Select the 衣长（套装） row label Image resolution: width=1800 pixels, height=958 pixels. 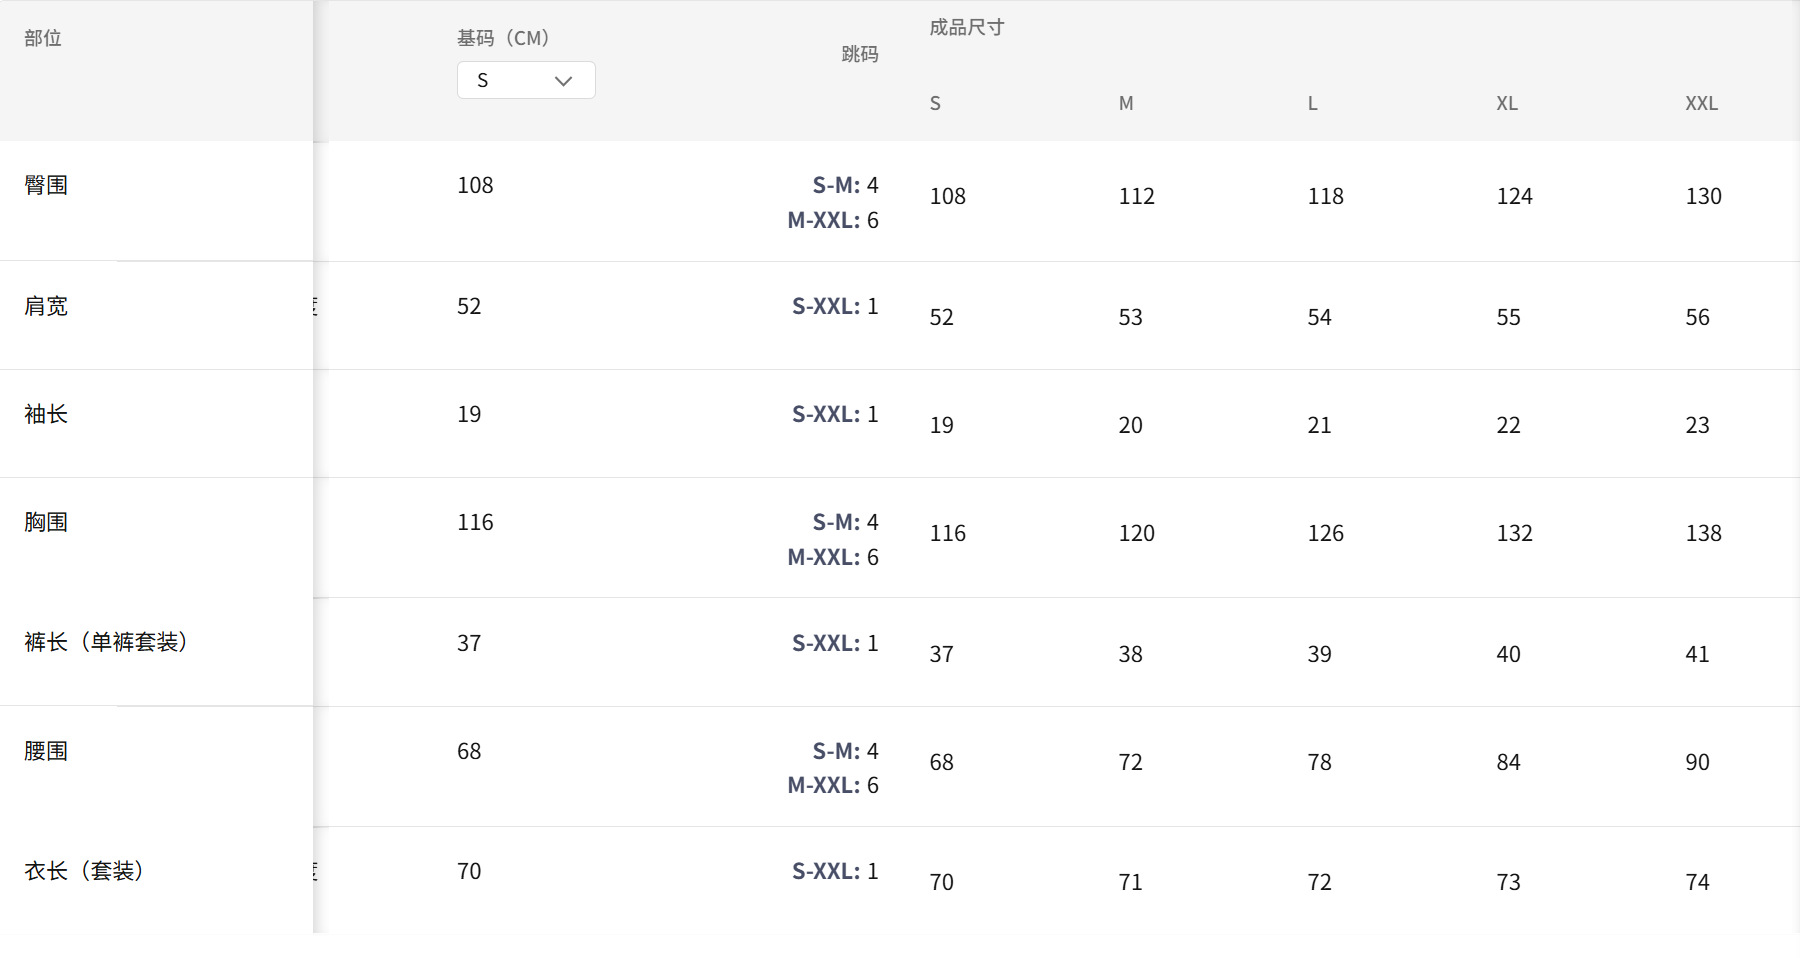(x=84, y=871)
